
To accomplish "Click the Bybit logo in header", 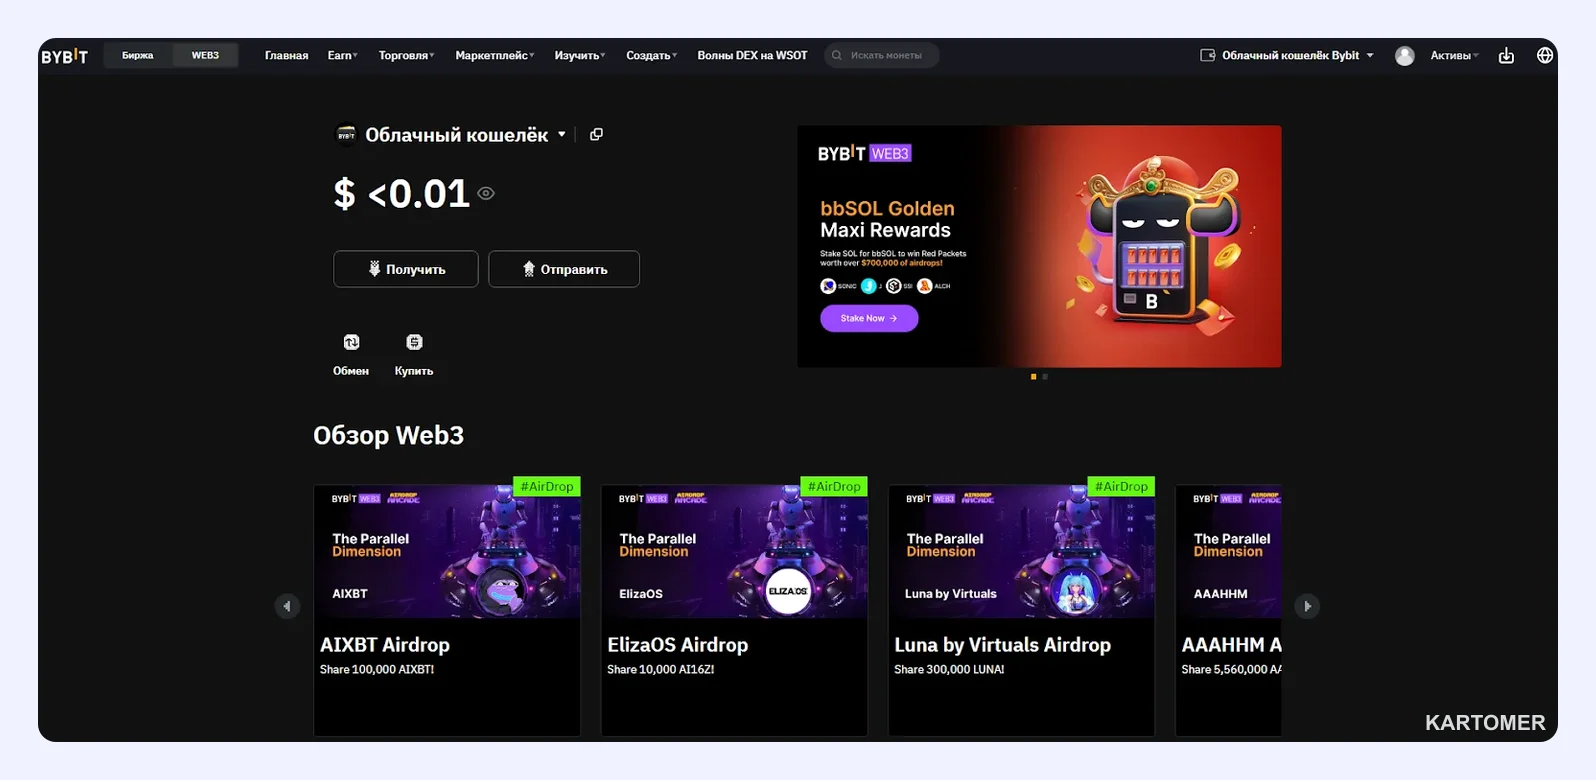I will (x=64, y=56).
